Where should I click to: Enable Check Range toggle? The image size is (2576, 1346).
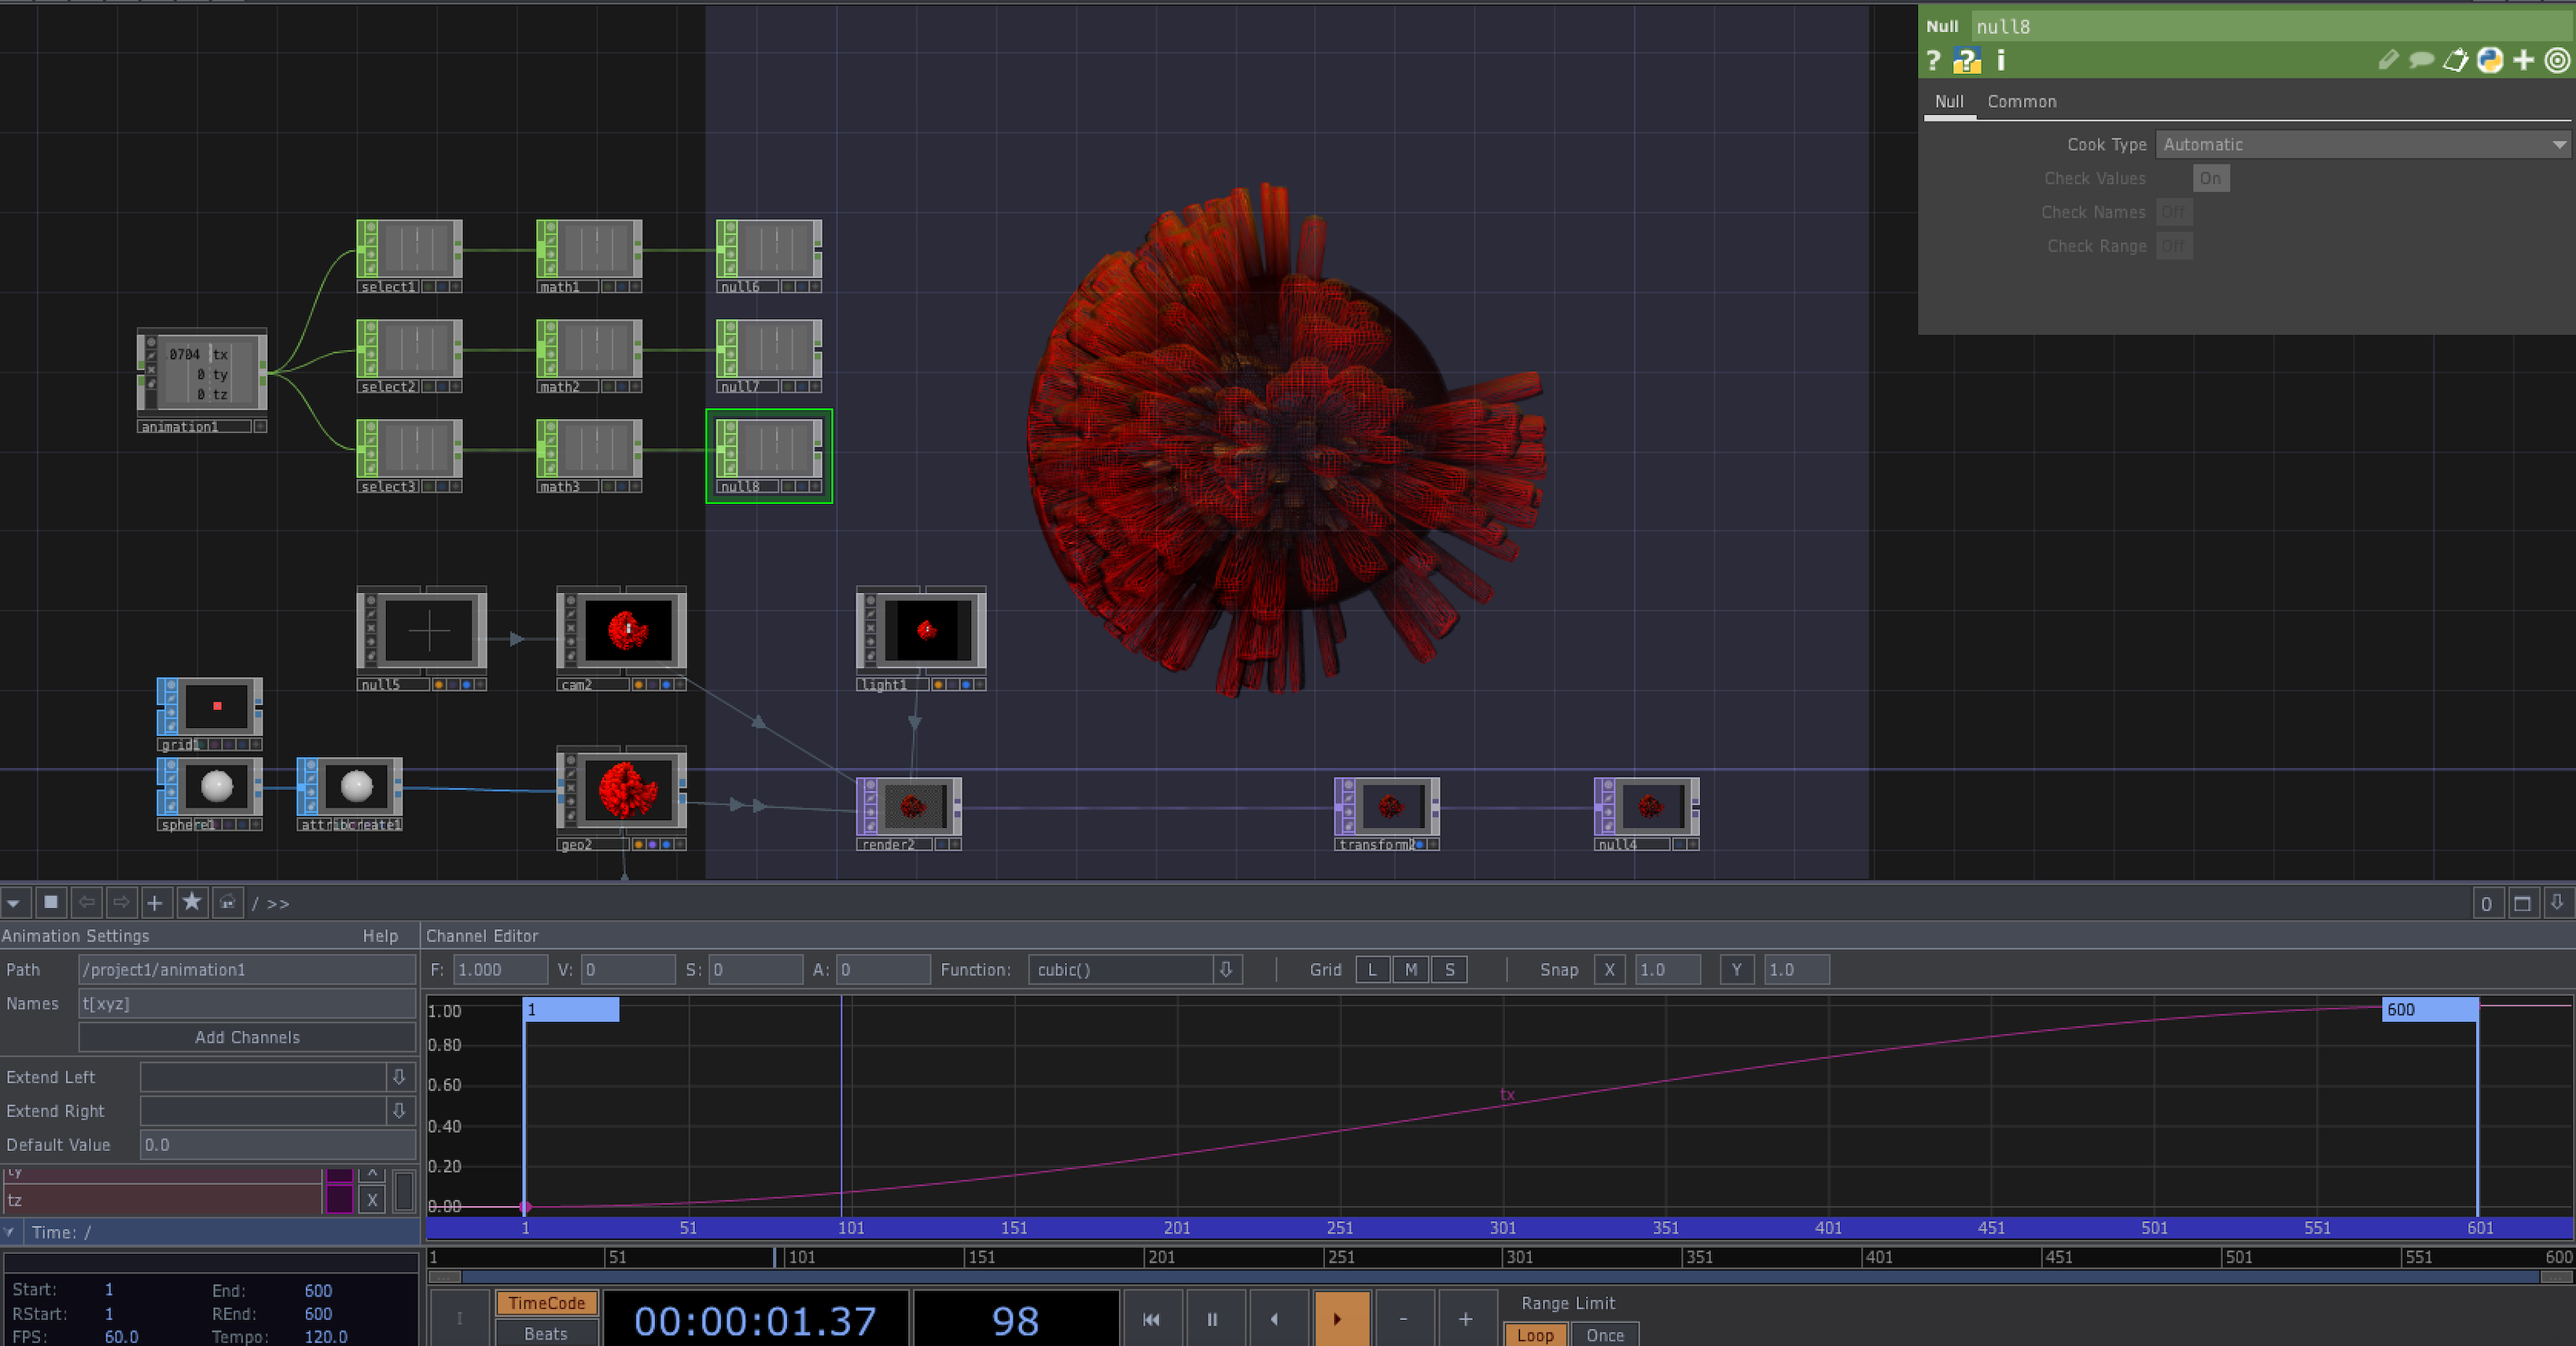pyautogui.click(x=2172, y=247)
